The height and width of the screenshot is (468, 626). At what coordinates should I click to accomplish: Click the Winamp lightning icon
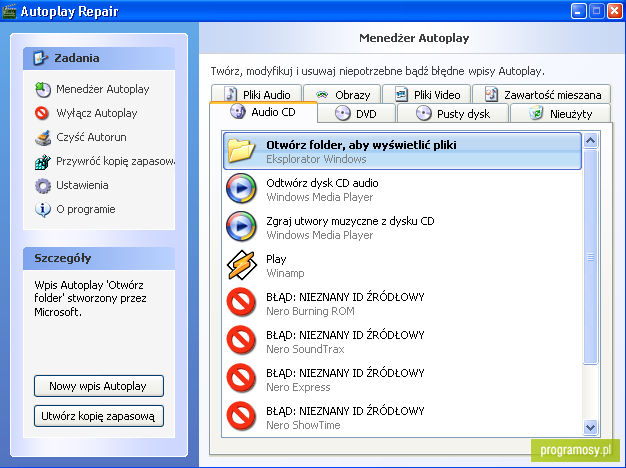point(241,264)
